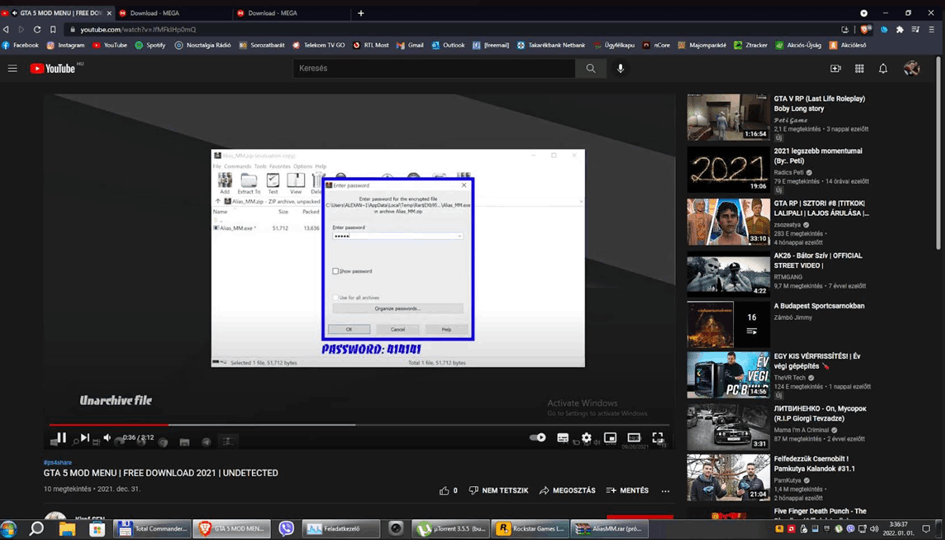Mute the video volume
Image resolution: width=945 pixels, height=540 pixels.
(x=107, y=438)
